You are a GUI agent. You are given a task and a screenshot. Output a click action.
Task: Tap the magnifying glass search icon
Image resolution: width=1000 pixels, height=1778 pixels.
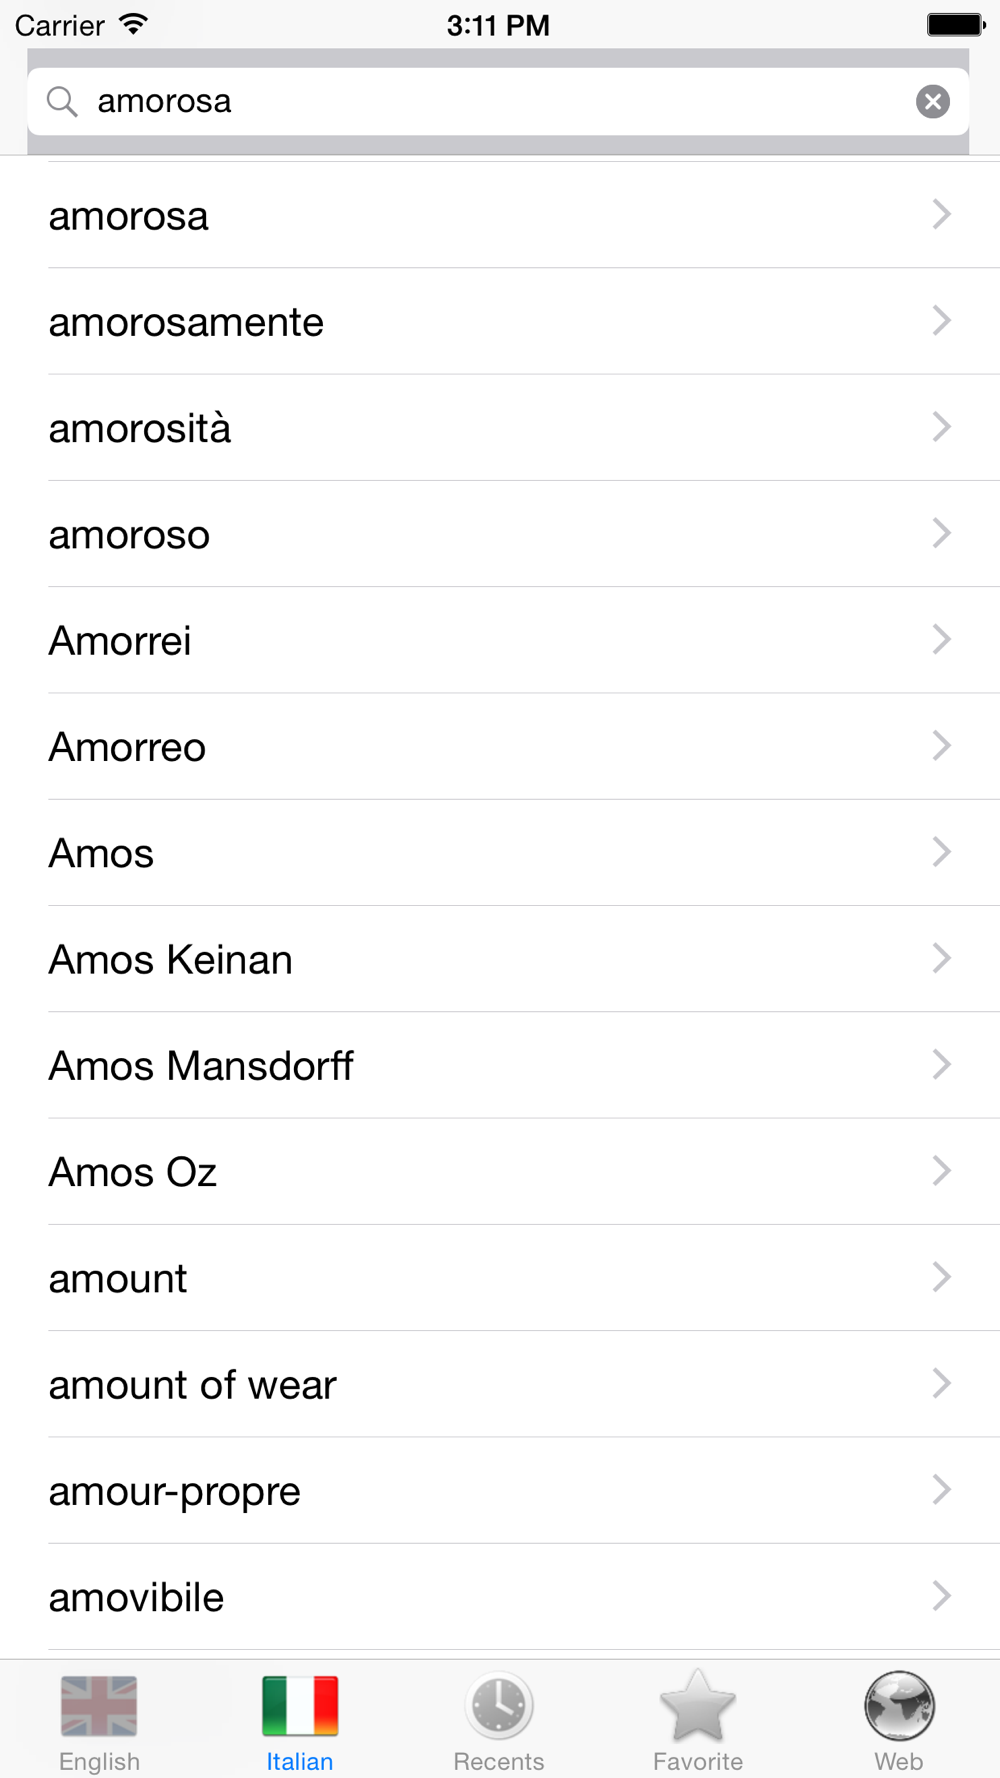click(62, 101)
